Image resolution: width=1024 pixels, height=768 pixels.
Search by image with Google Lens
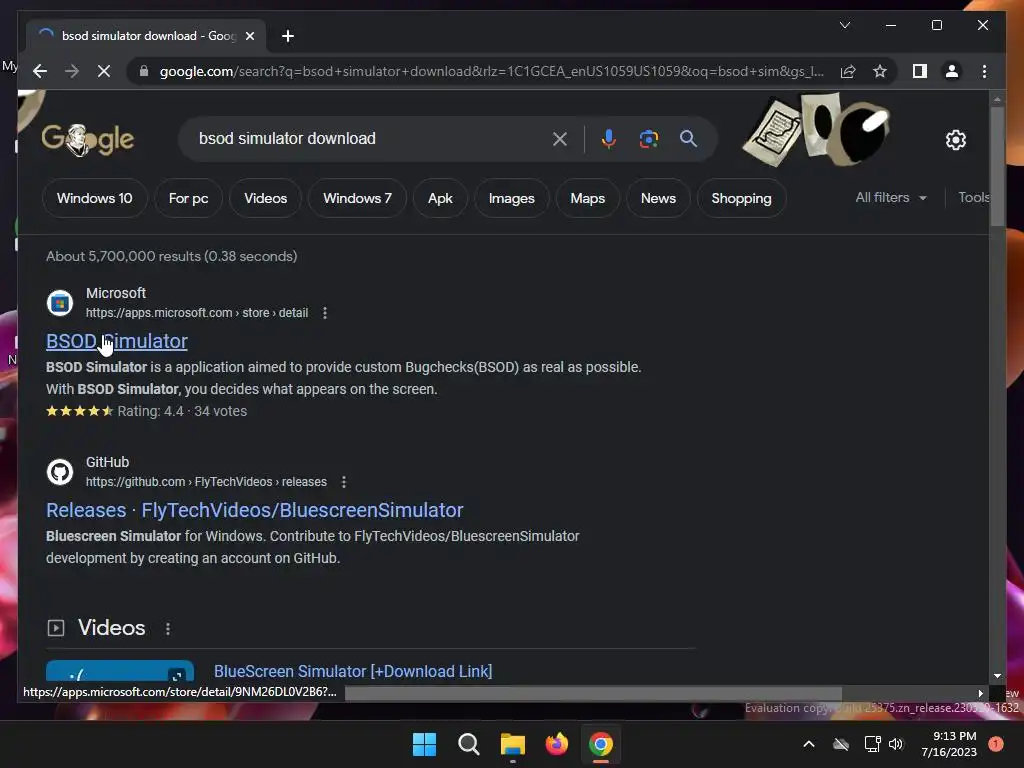648,138
